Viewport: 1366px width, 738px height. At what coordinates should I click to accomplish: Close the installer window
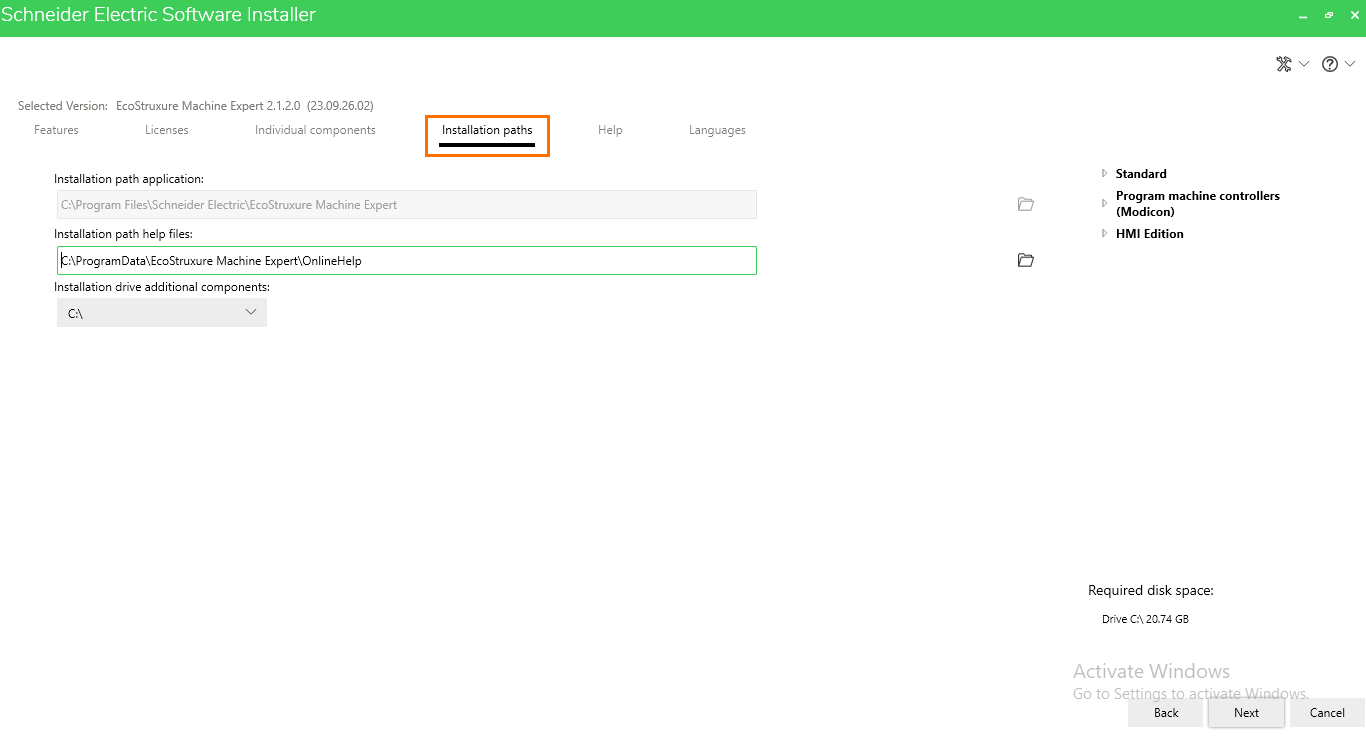point(1354,16)
